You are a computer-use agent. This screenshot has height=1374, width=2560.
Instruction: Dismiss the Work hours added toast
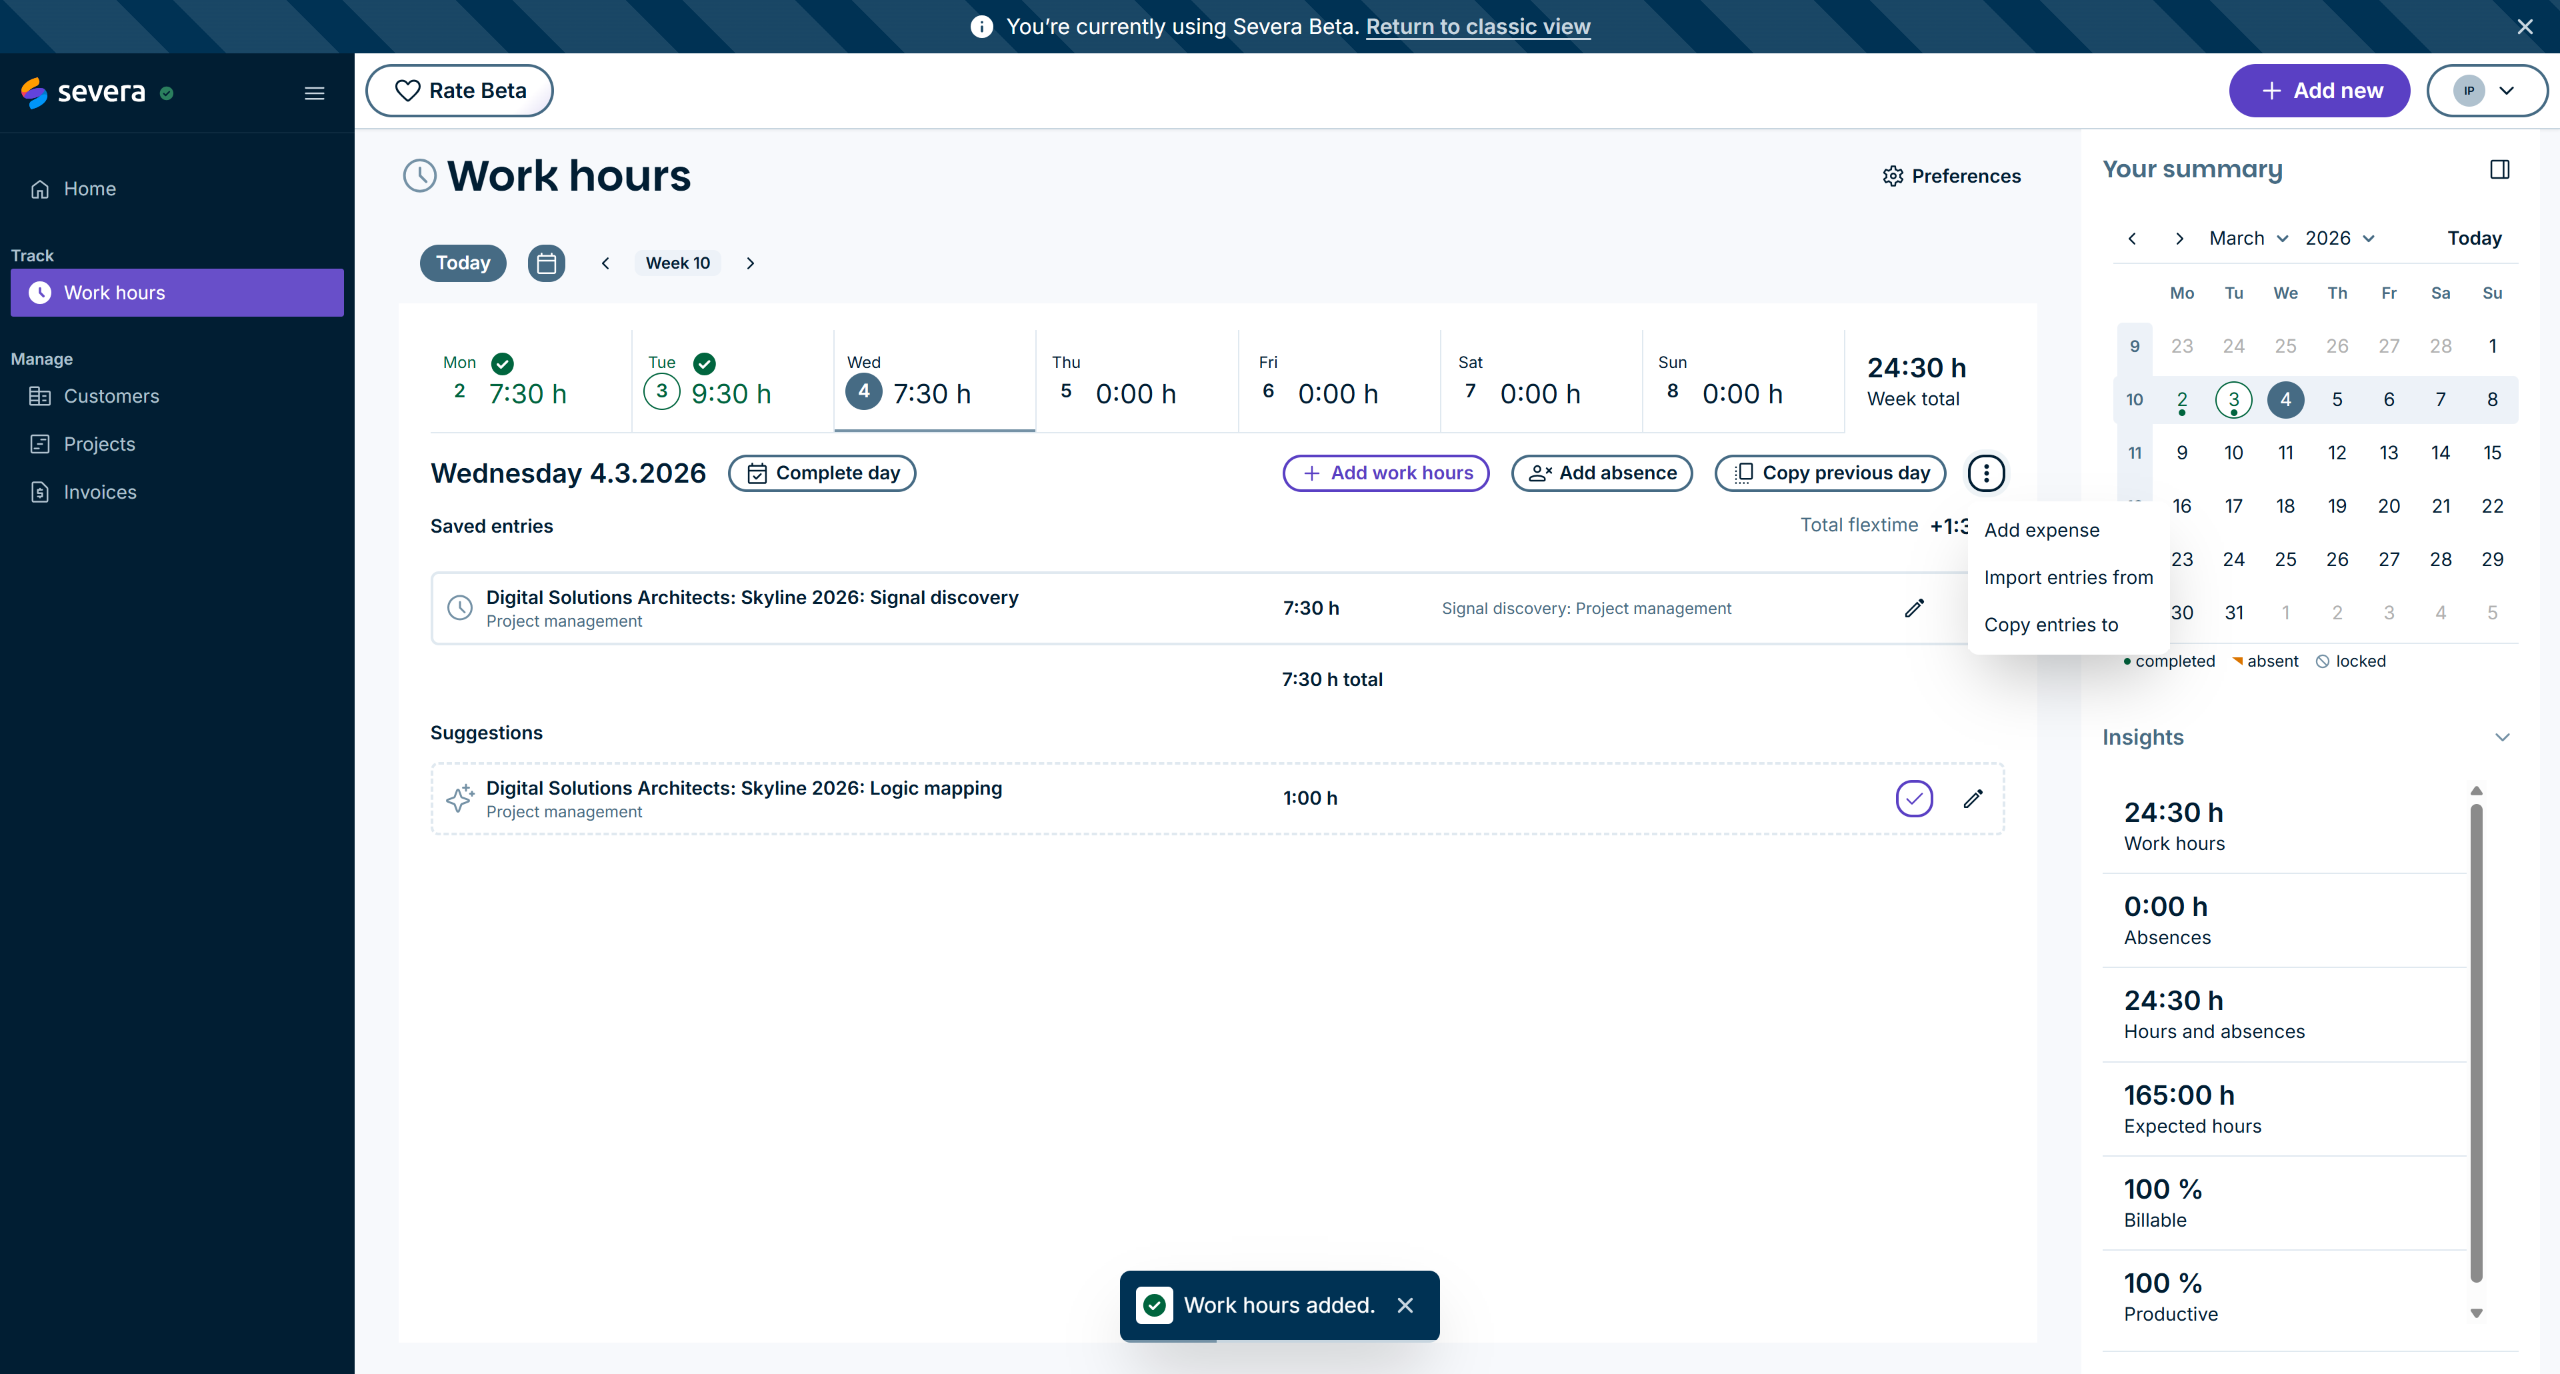(x=1405, y=1305)
